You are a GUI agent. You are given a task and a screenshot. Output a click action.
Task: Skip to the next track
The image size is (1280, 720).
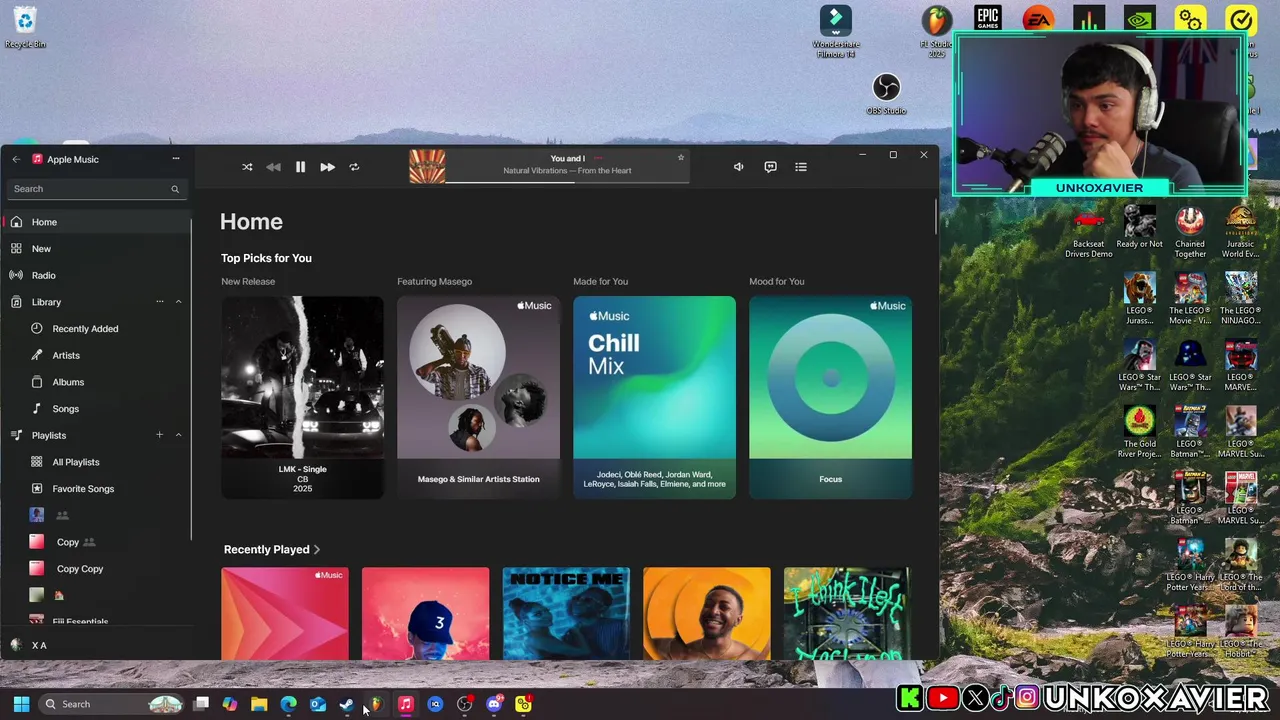coord(327,167)
